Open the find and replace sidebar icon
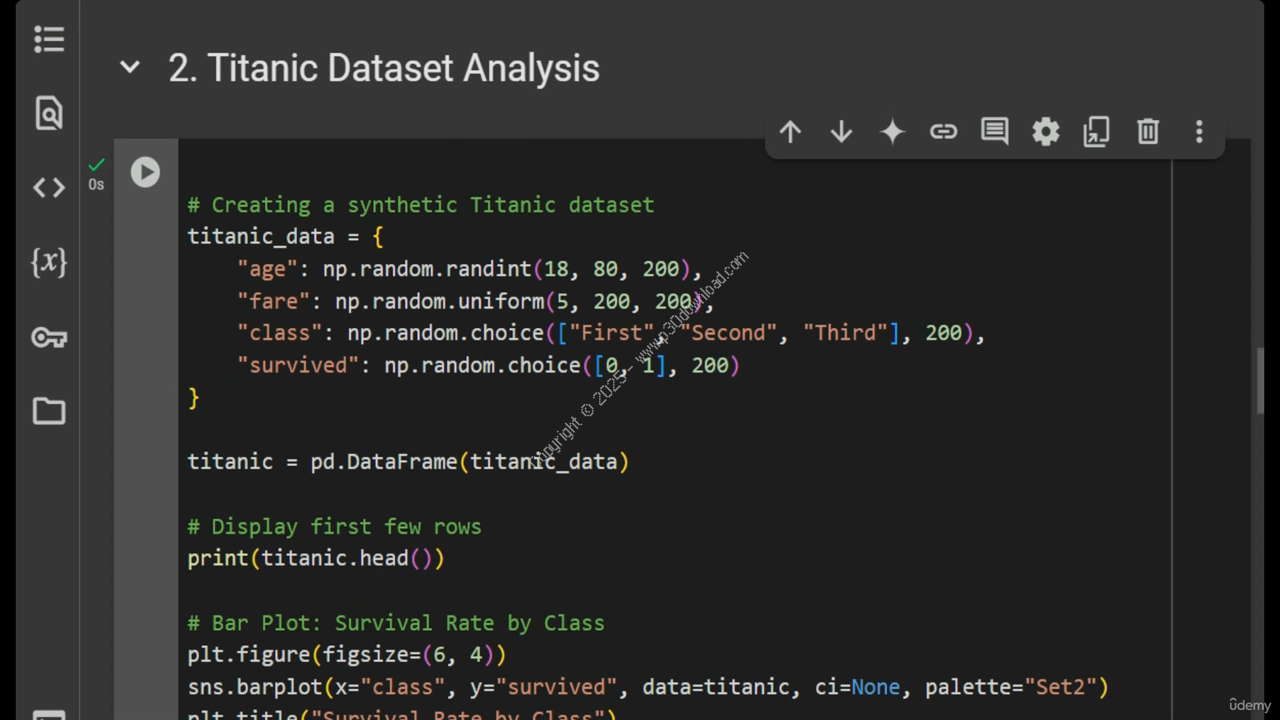This screenshot has height=720, width=1280. tap(48, 113)
